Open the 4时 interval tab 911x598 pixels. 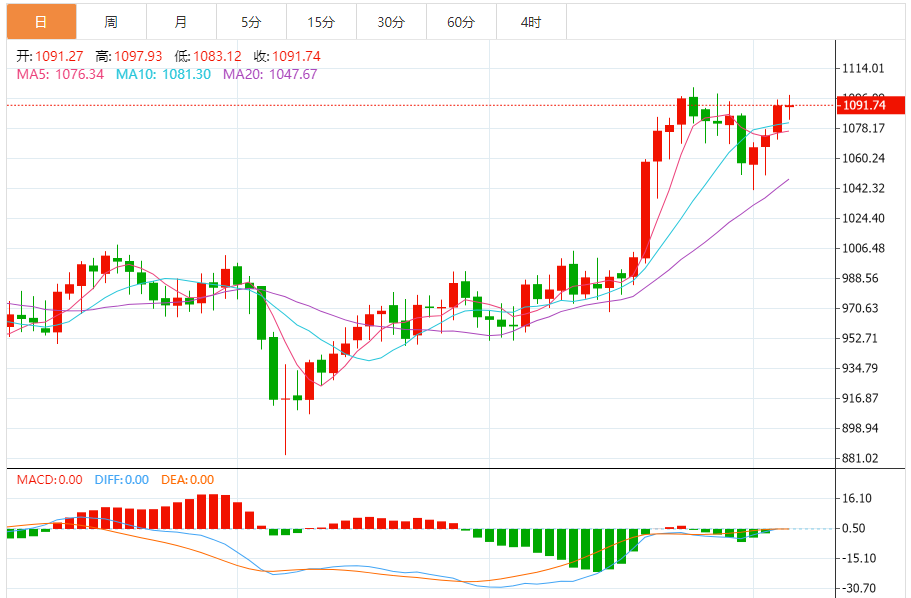531,22
